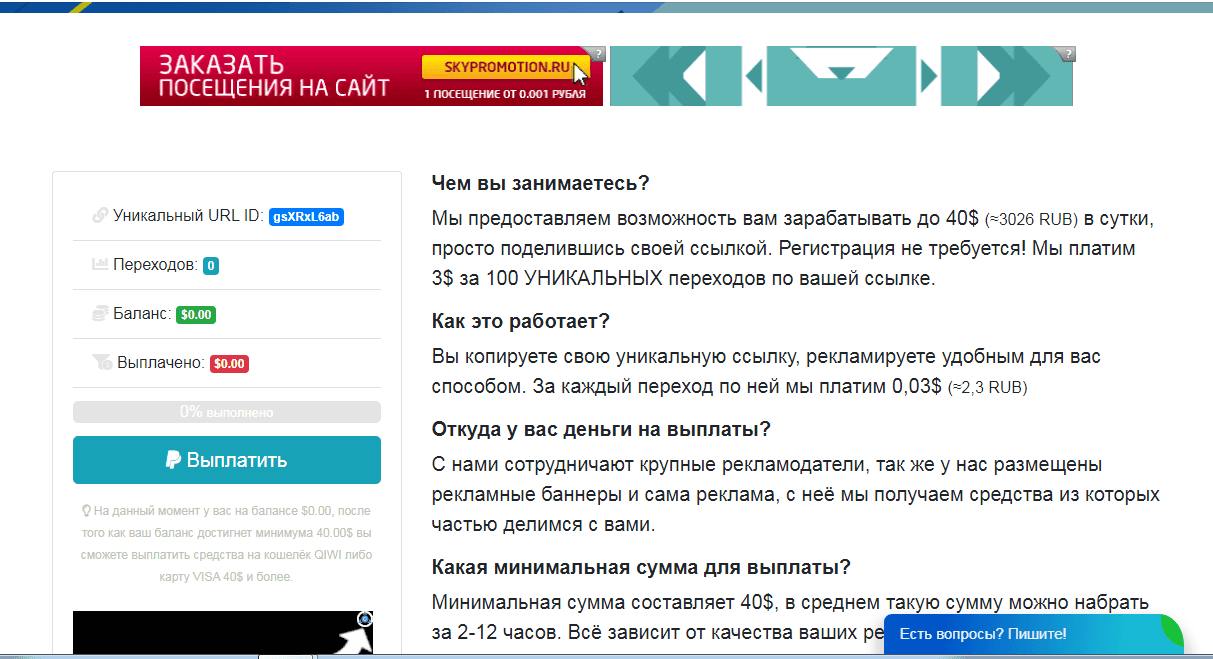The image size is (1213, 659).
Task: Click the yellow SKYPROMOTION.RU banner button
Action: (503, 68)
